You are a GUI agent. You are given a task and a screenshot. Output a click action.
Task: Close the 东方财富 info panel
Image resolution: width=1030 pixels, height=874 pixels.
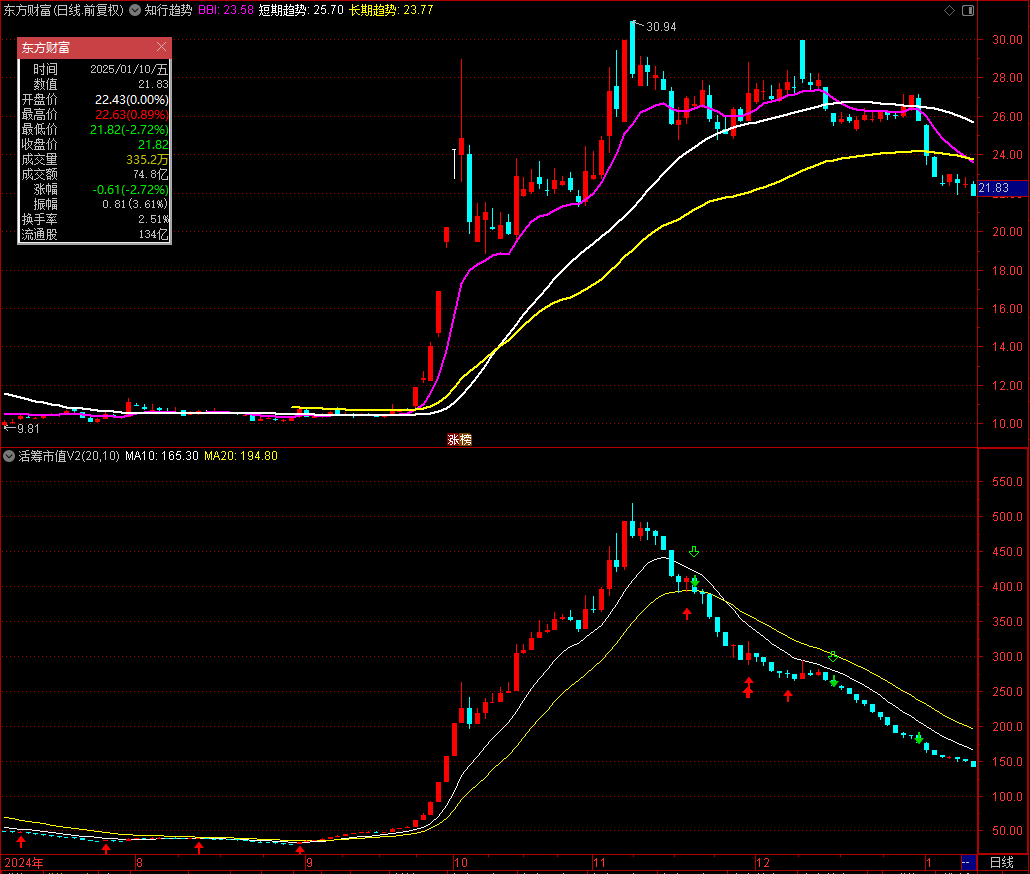pos(162,47)
